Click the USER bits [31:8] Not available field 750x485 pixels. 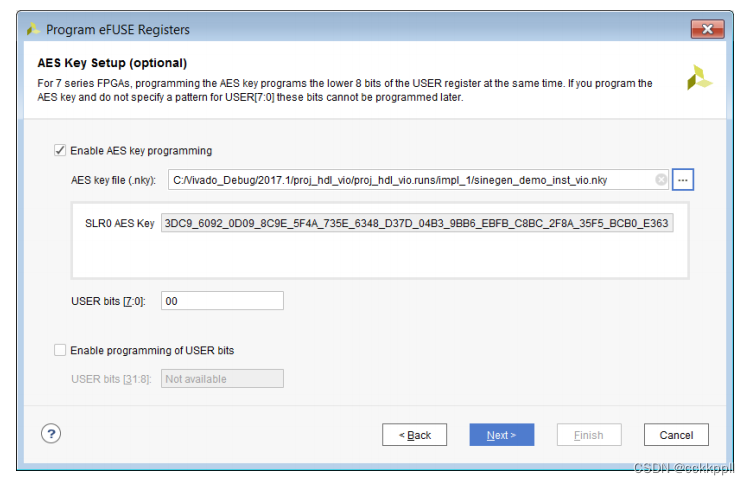(x=222, y=379)
